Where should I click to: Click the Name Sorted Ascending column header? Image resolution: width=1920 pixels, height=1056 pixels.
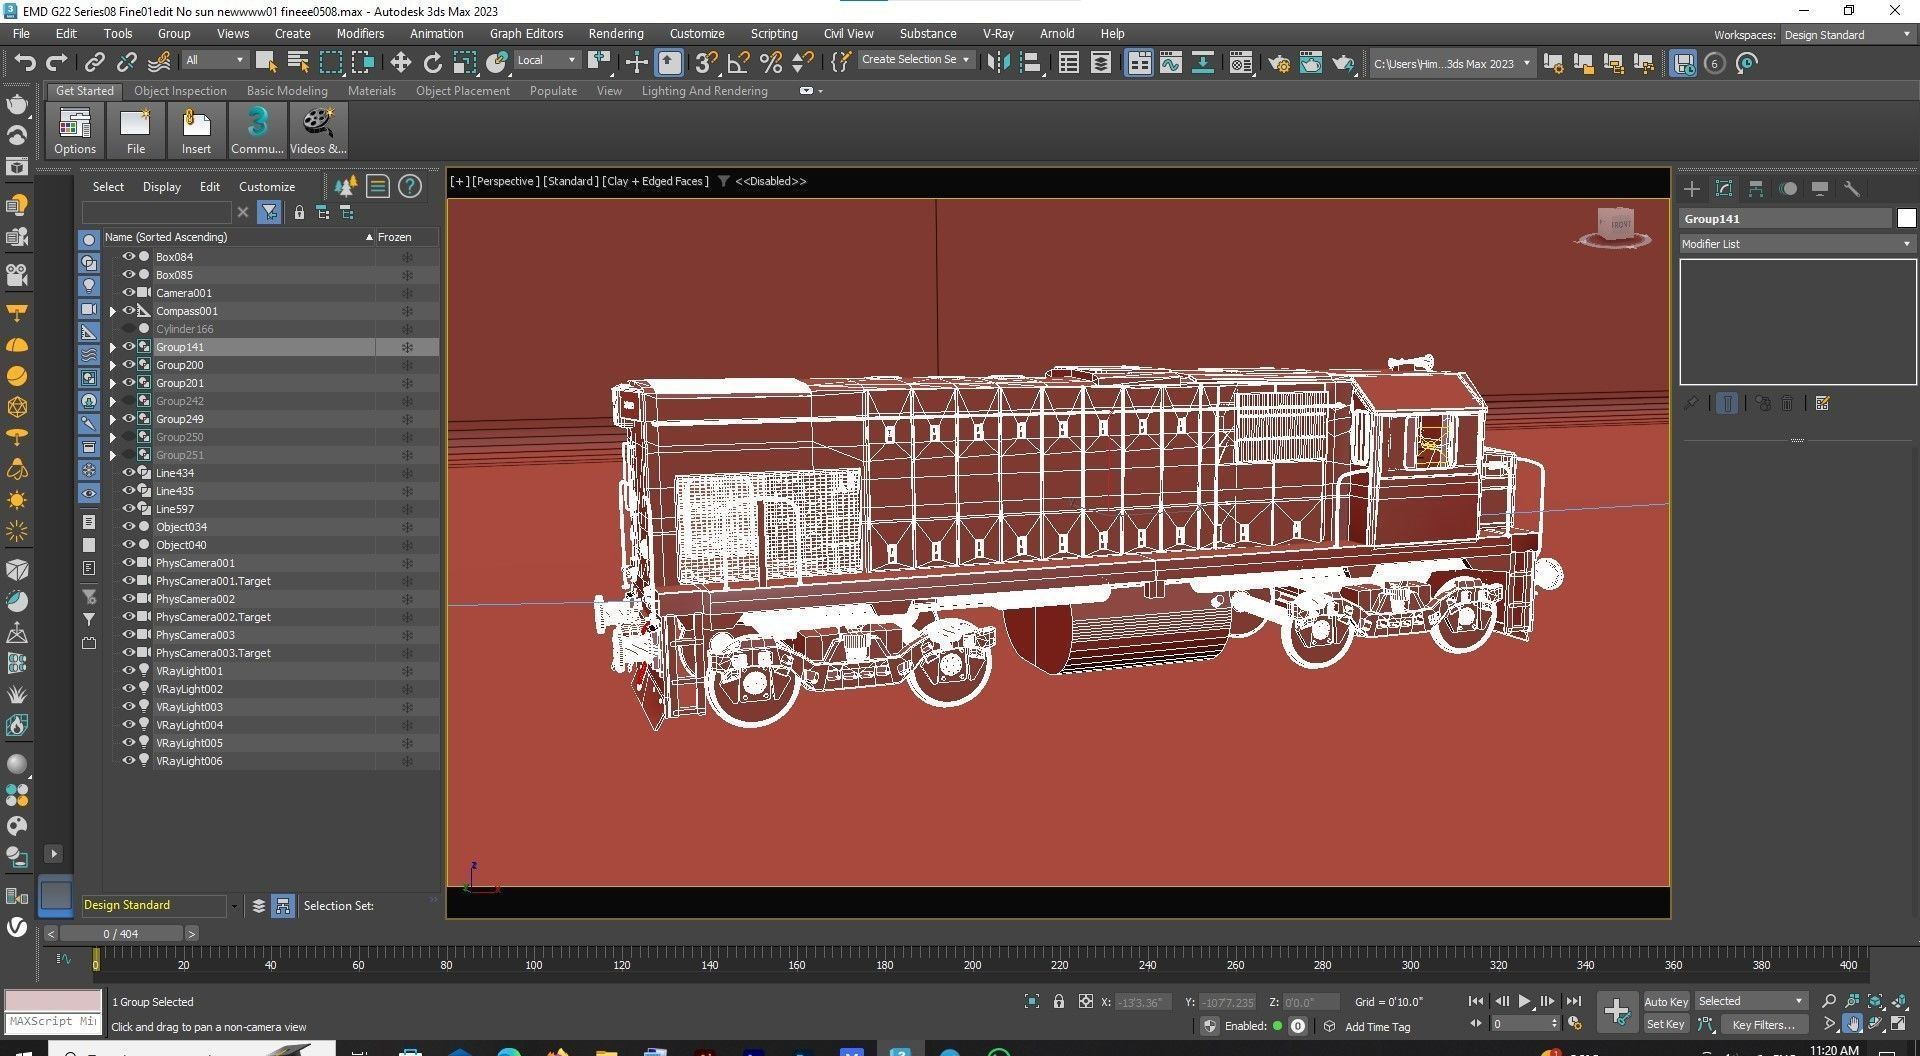click(x=238, y=237)
